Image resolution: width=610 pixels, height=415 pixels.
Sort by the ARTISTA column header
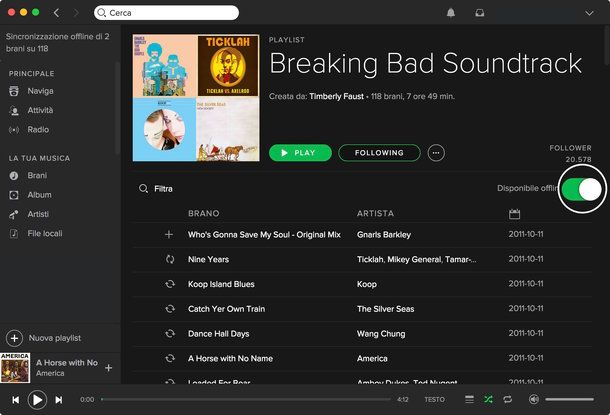tap(375, 214)
